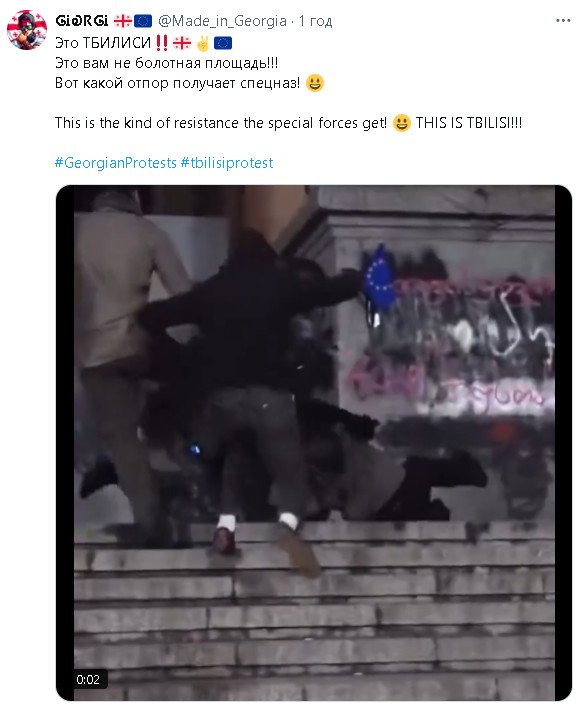Viewport: 582px width, 710px height.
Task: Open the three-dot more options menu
Action: pyautogui.click(x=563, y=20)
